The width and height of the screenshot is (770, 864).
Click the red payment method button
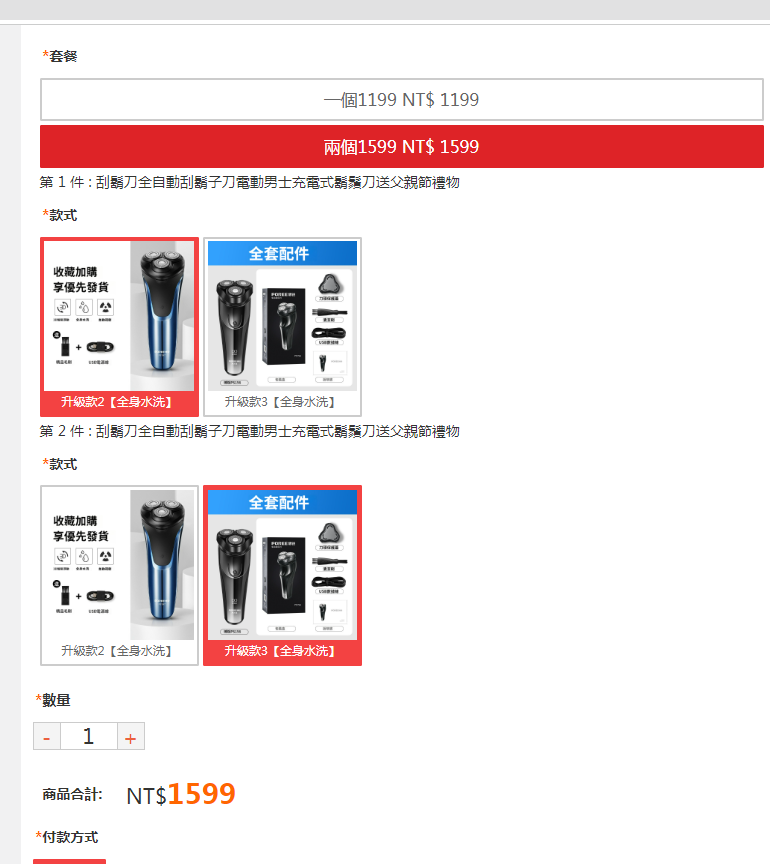pyautogui.click(x=69, y=861)
